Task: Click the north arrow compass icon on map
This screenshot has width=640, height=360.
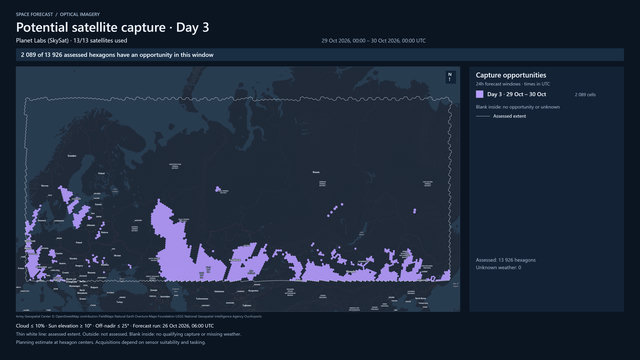Action: tap(450, 77)
